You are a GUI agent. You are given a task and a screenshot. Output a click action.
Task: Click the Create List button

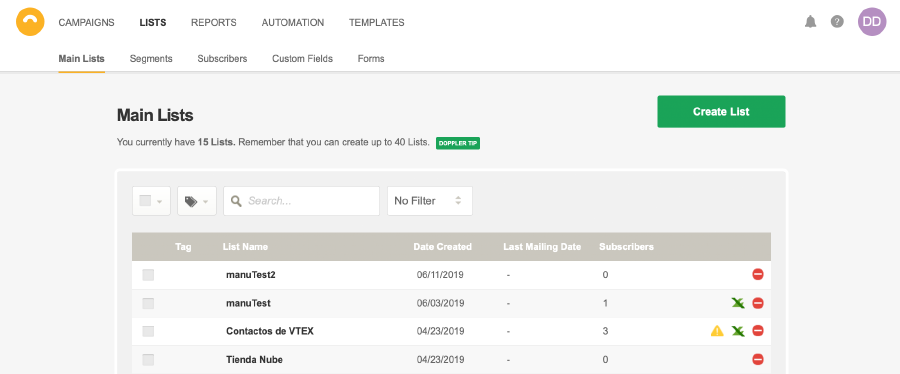pos(721,111)
